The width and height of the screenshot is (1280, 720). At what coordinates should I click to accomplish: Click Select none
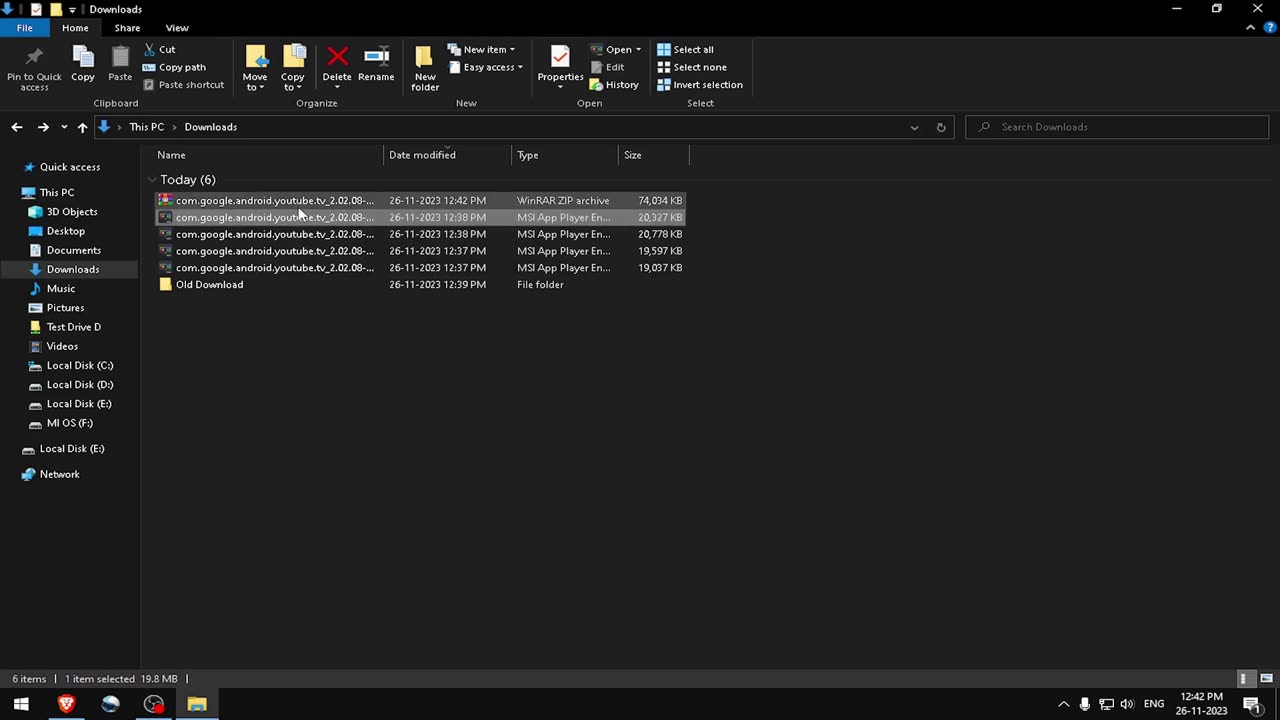[691, 67]
